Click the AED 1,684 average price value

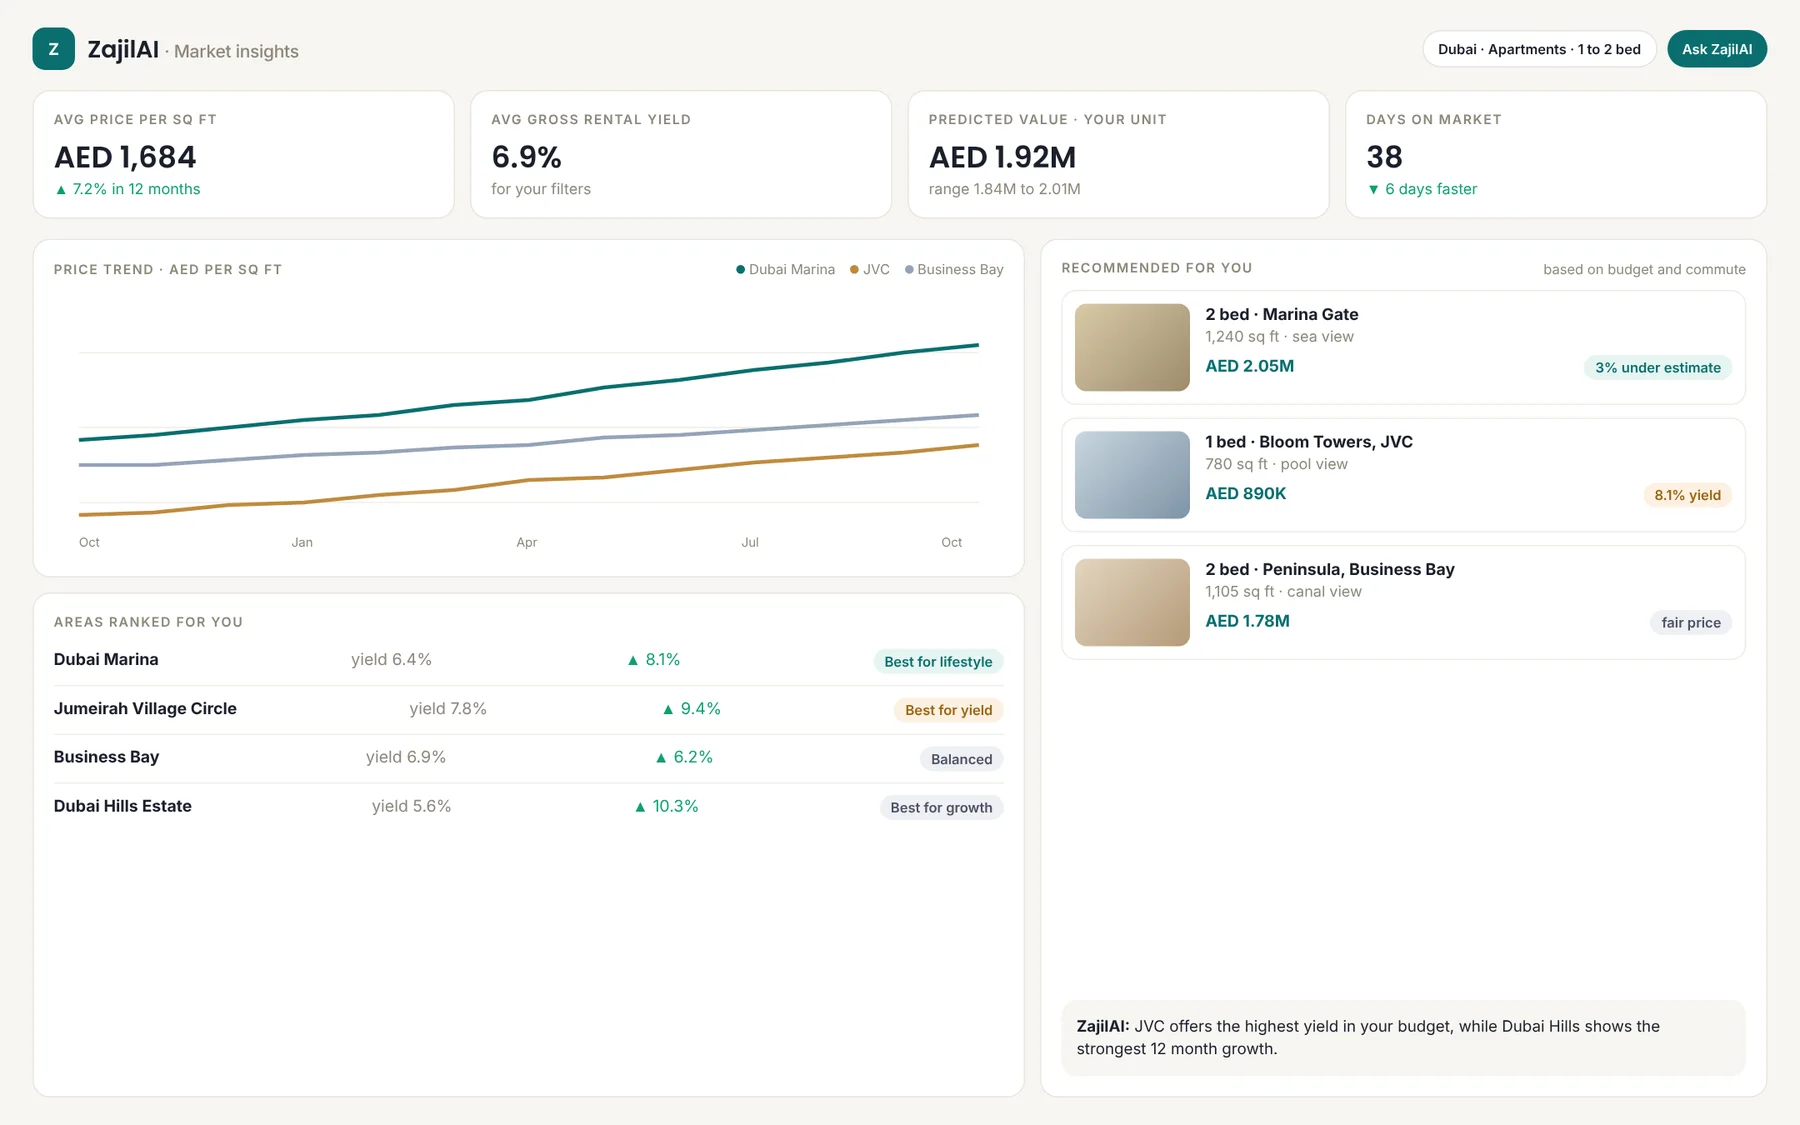coord(125,157)
